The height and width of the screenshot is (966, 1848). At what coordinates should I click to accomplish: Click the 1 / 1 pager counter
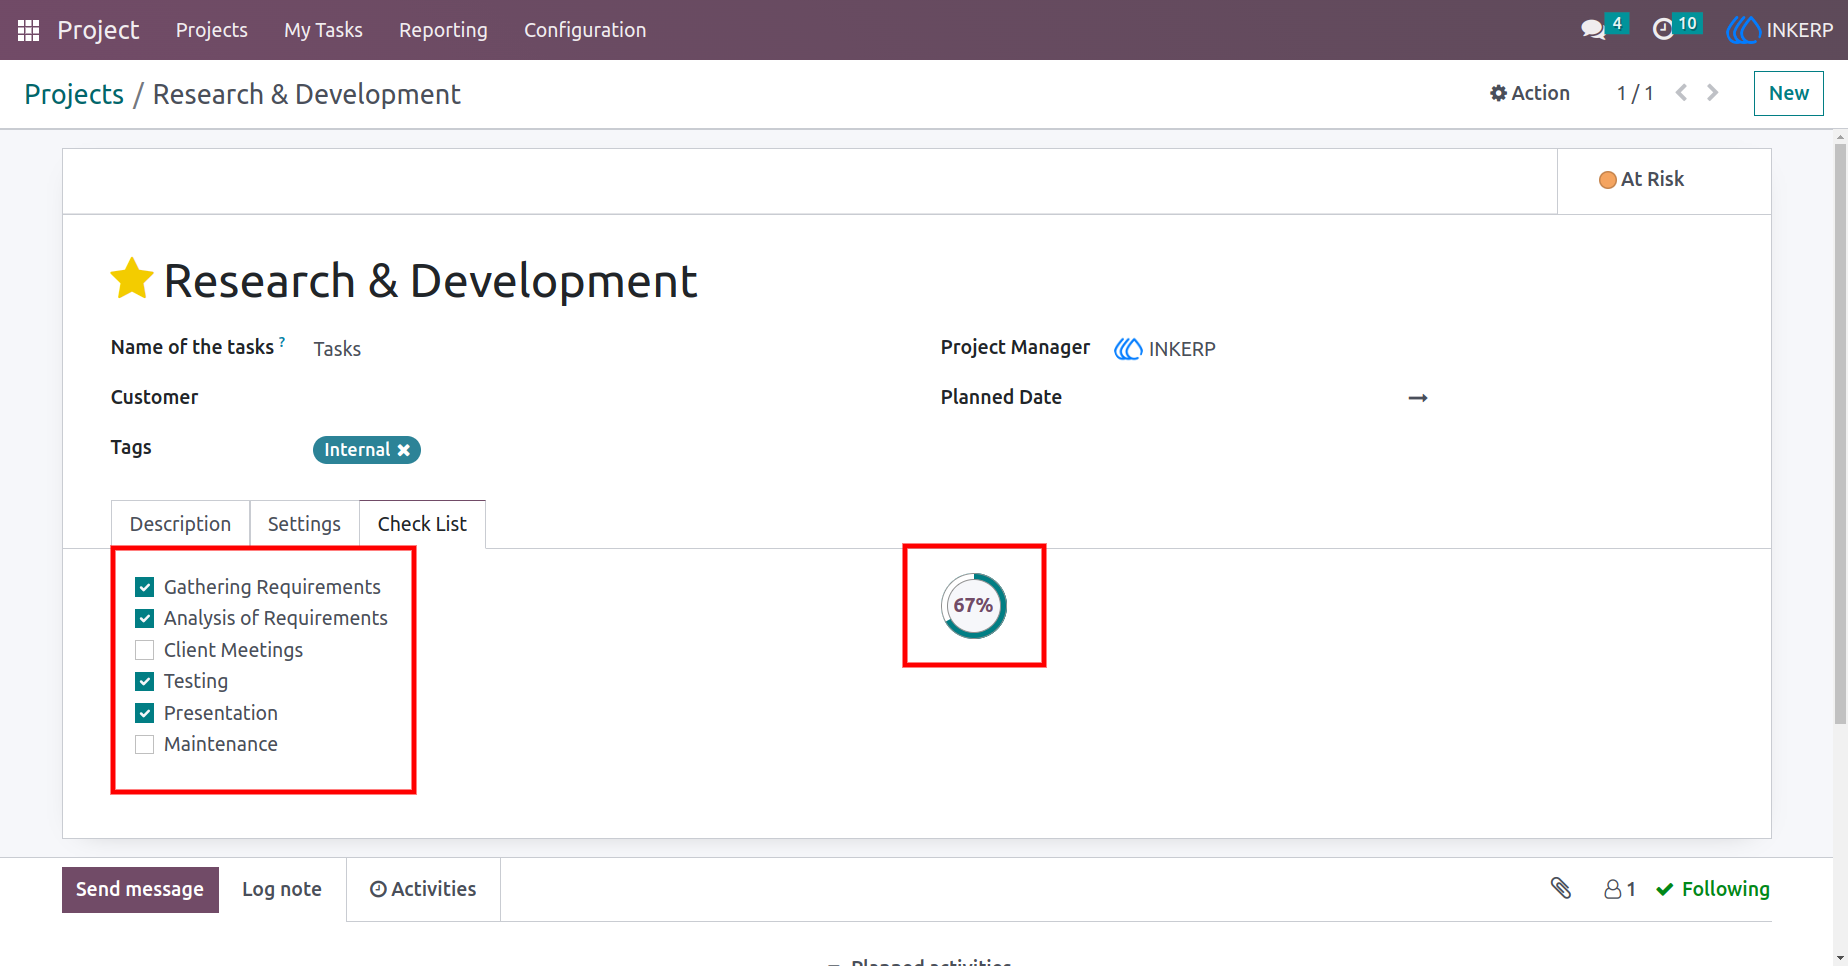point(1635,93)
